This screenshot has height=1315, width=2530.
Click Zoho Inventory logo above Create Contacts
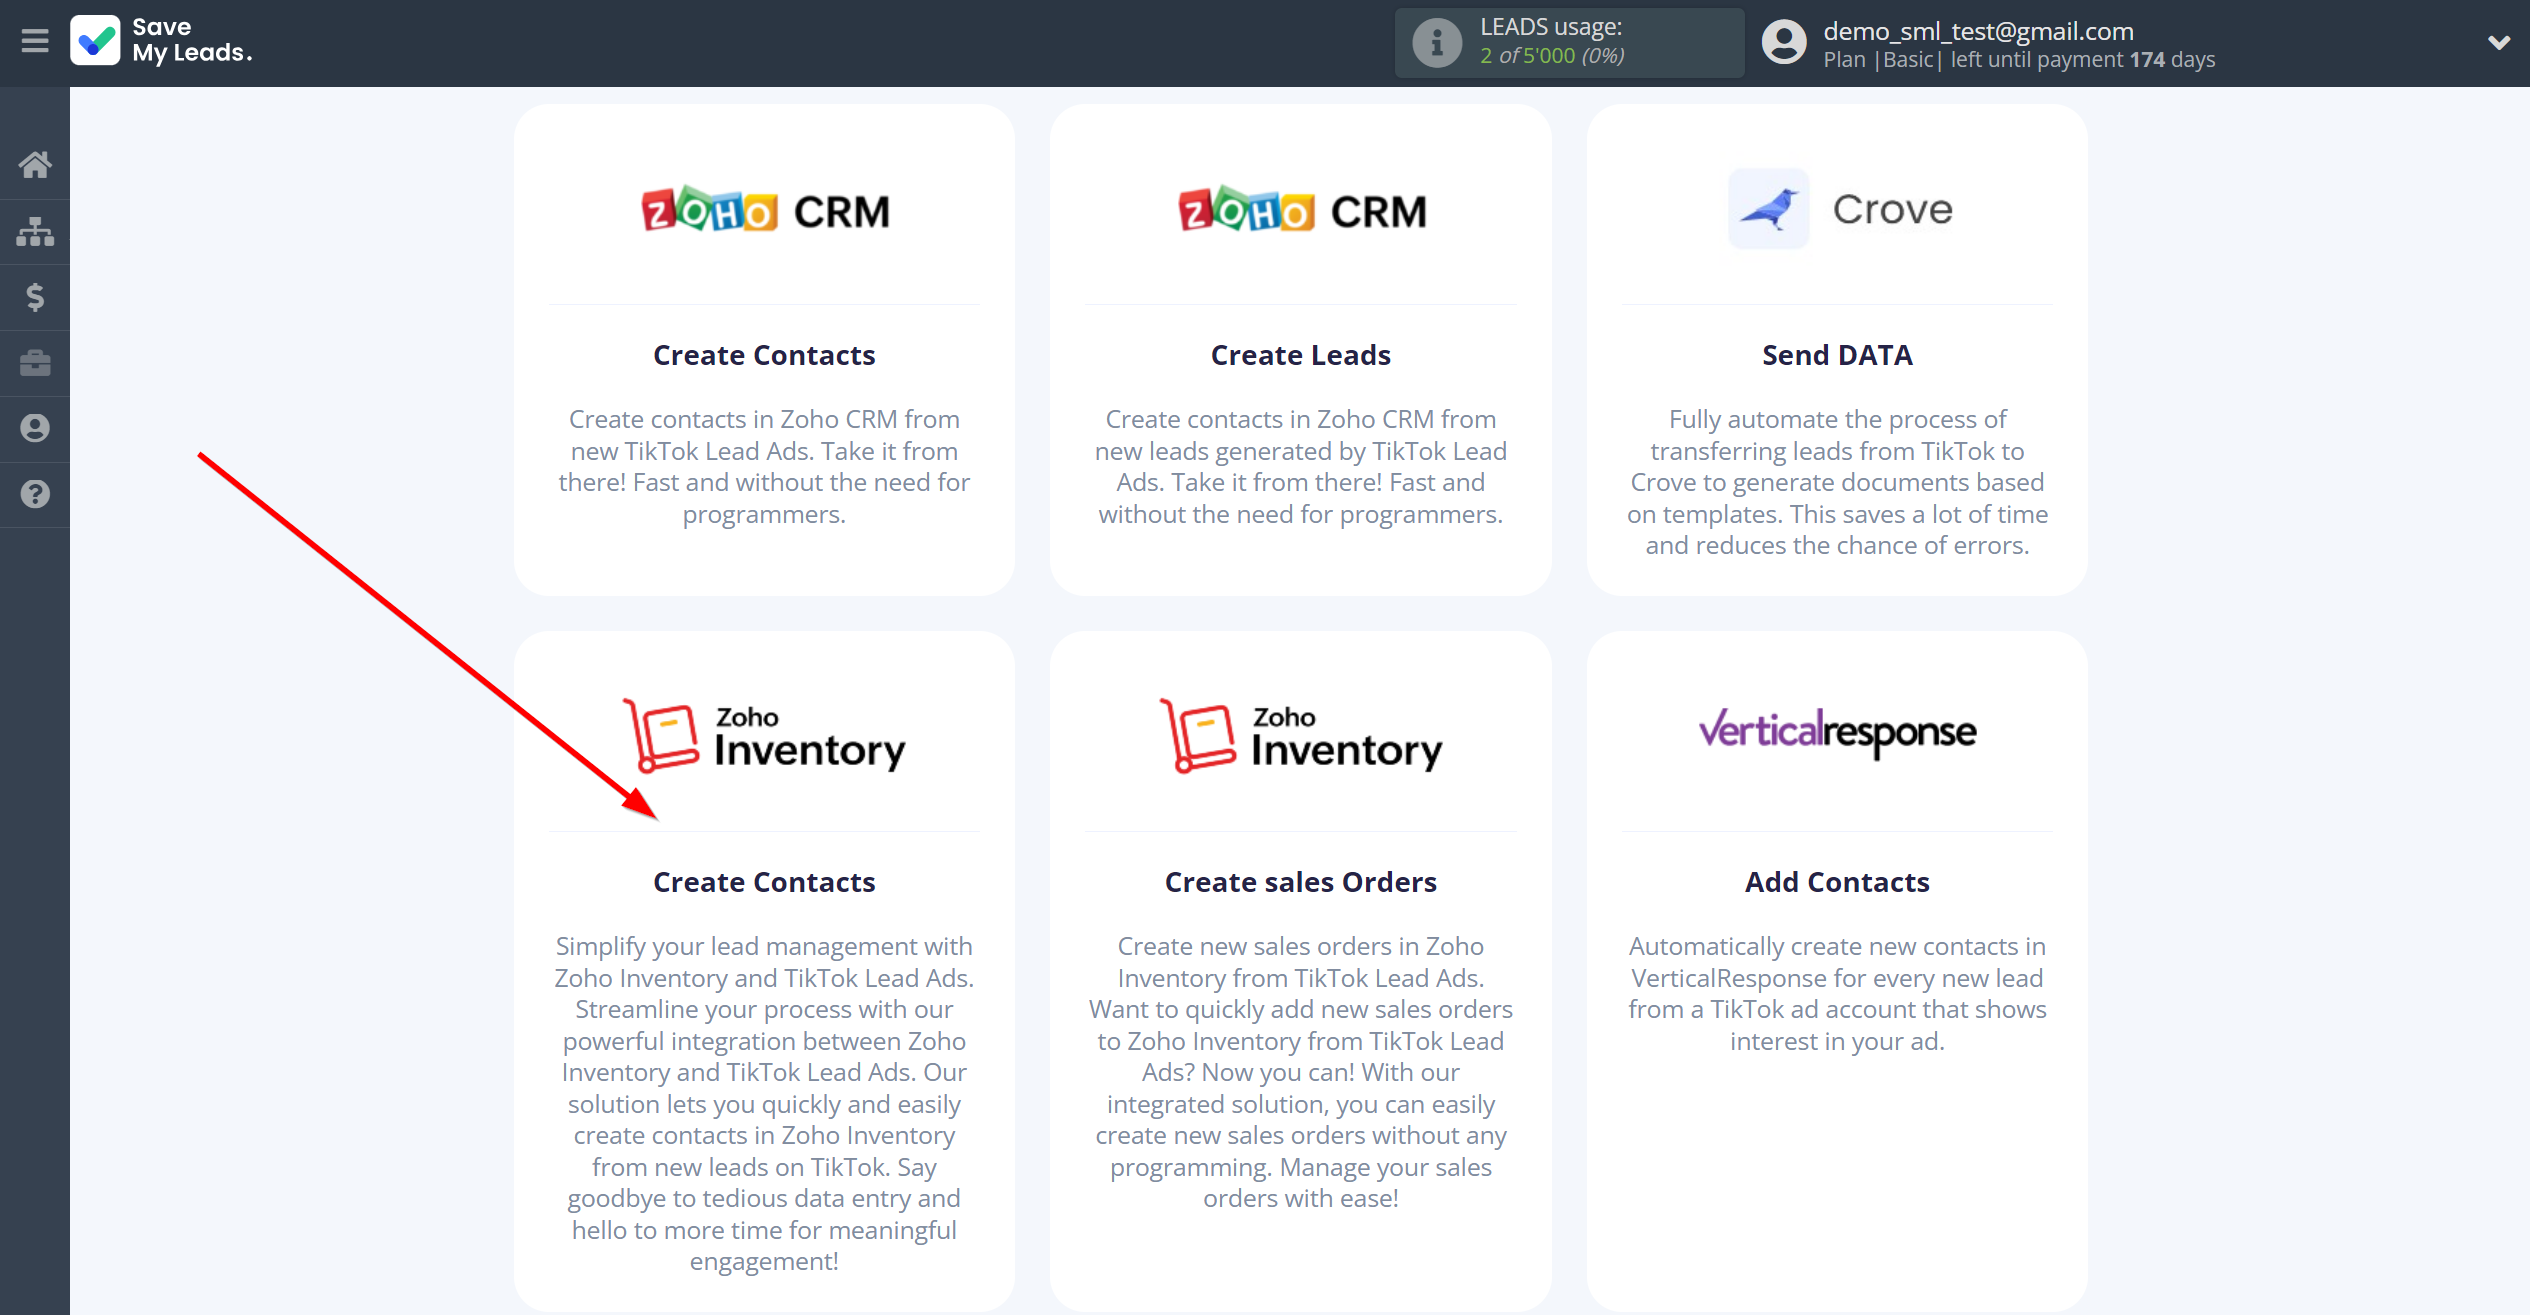click(765, 736)
